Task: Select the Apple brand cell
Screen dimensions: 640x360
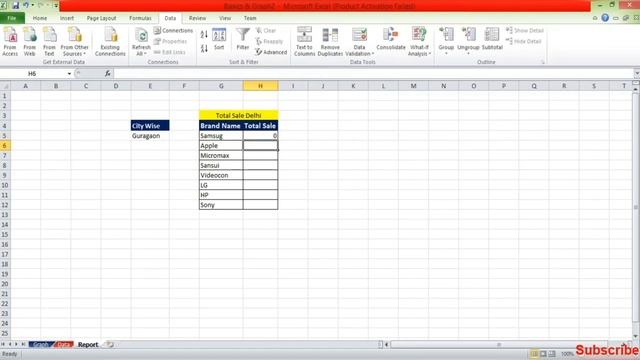Action: pyautogui.click(x=221, y=146)
